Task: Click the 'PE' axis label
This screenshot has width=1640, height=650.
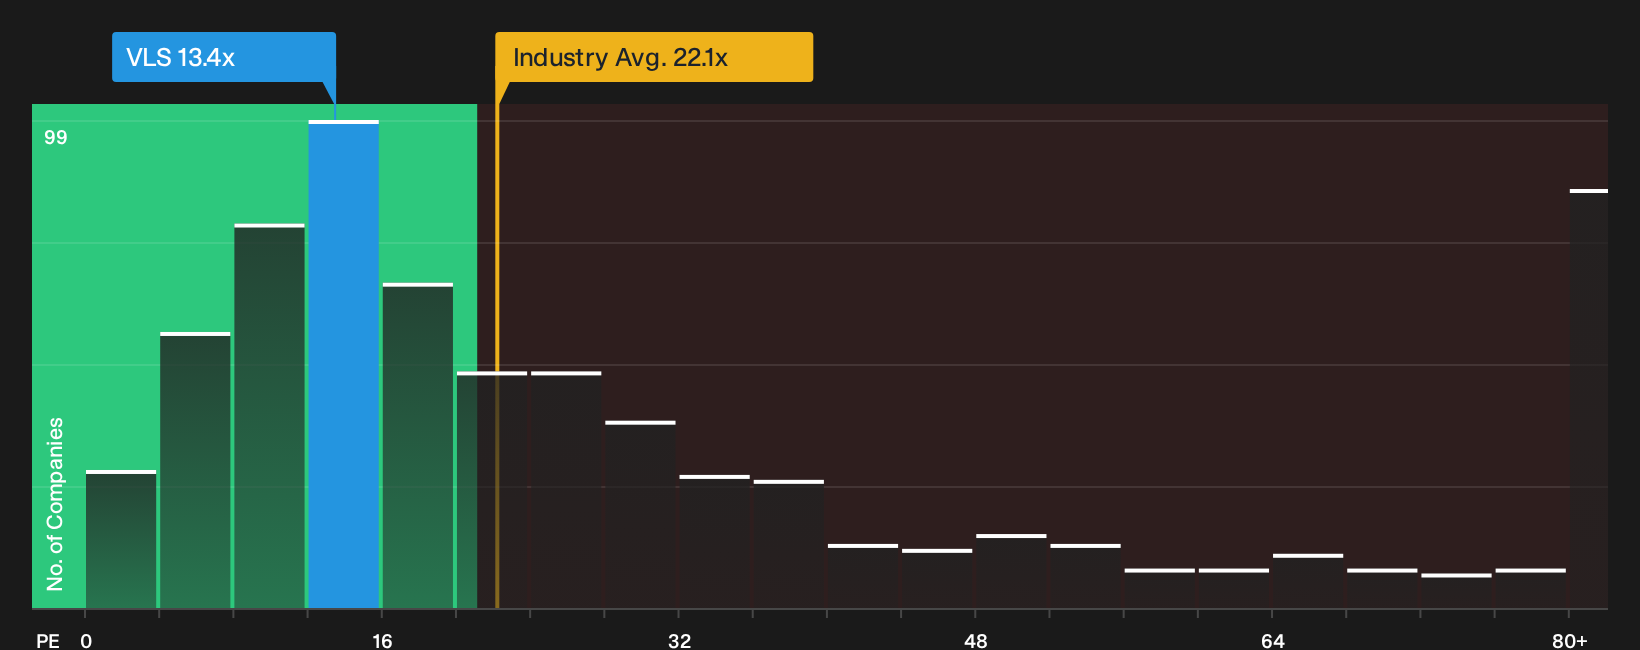Action: [x=48, y=640]
